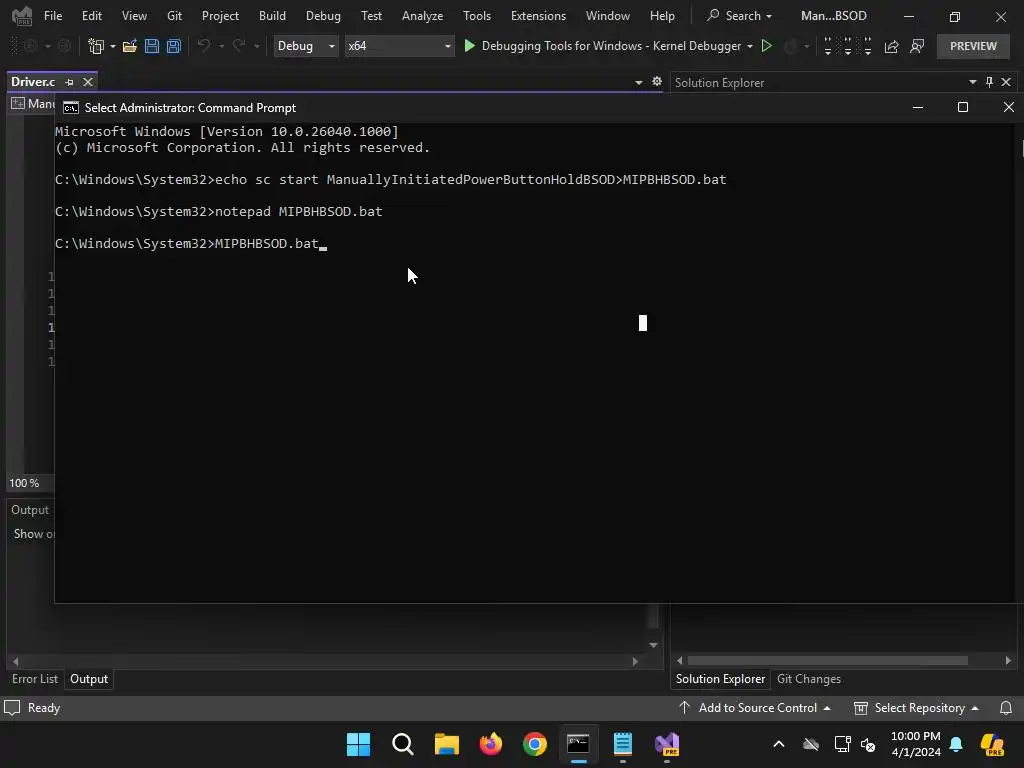
Task: Open the Search dropdown in title bar
Action: (740, 16)
